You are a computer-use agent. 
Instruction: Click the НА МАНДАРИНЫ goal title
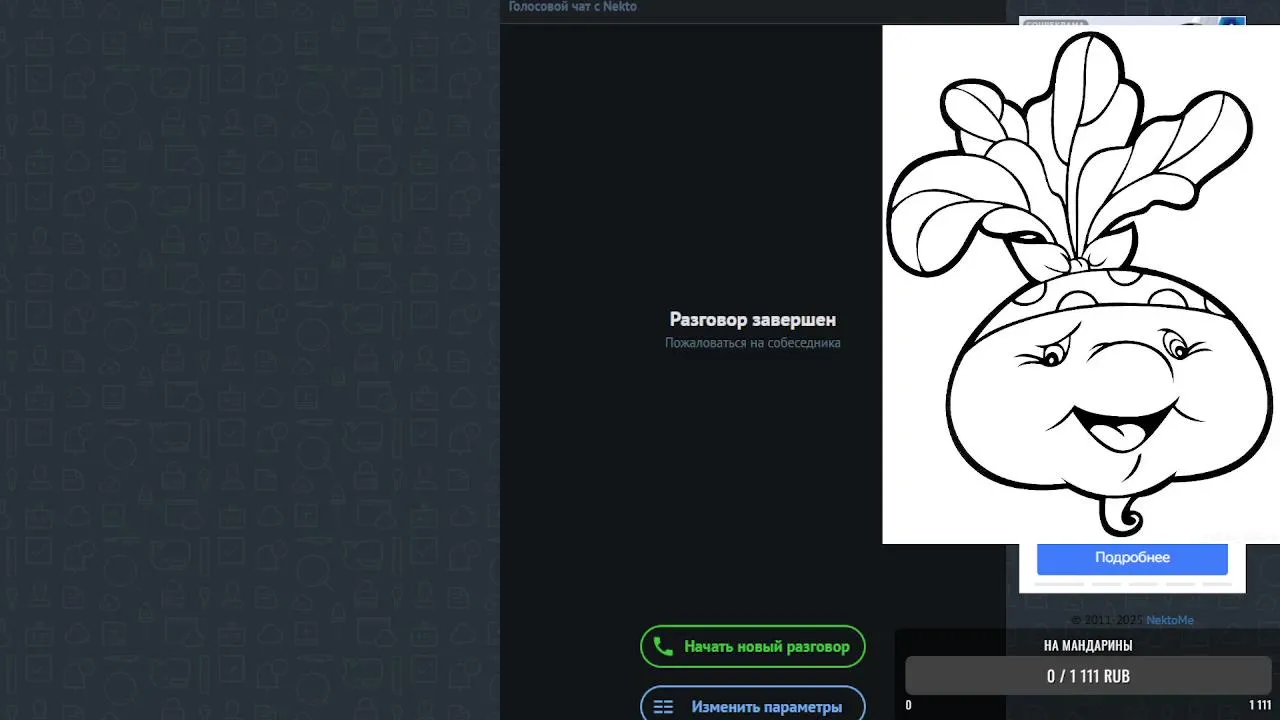(x=1088, y=645)
